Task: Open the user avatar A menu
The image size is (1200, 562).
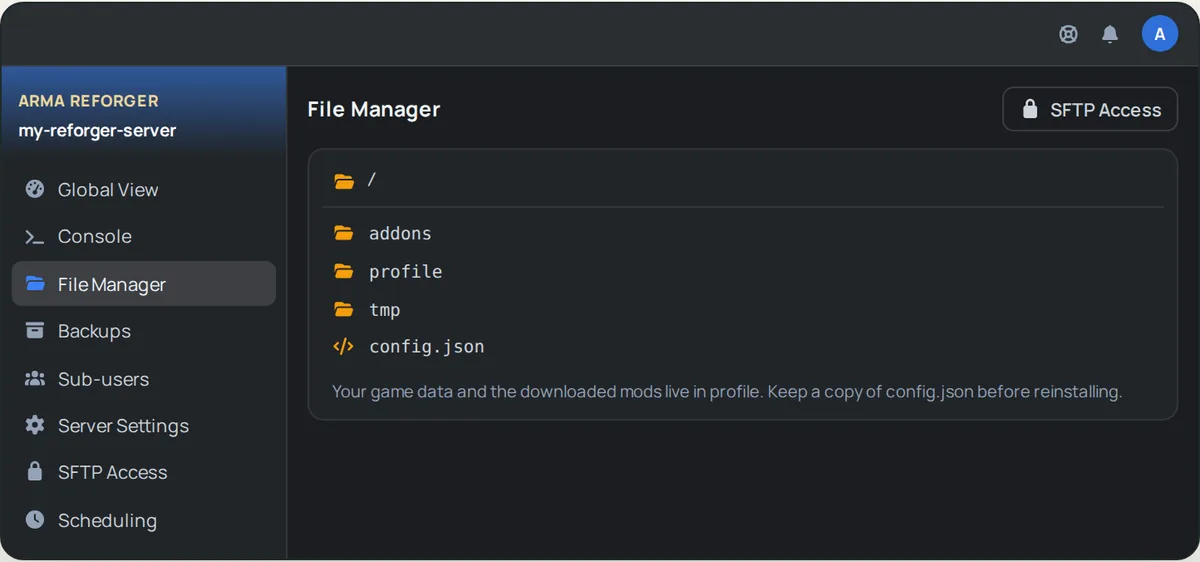Action: click(x=1160, y=34)
